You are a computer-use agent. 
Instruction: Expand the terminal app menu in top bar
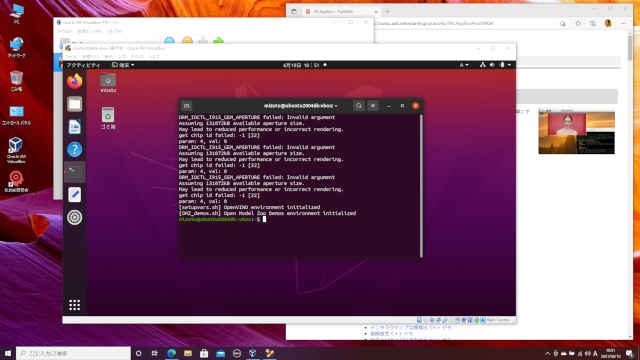[x=123, y=65]
